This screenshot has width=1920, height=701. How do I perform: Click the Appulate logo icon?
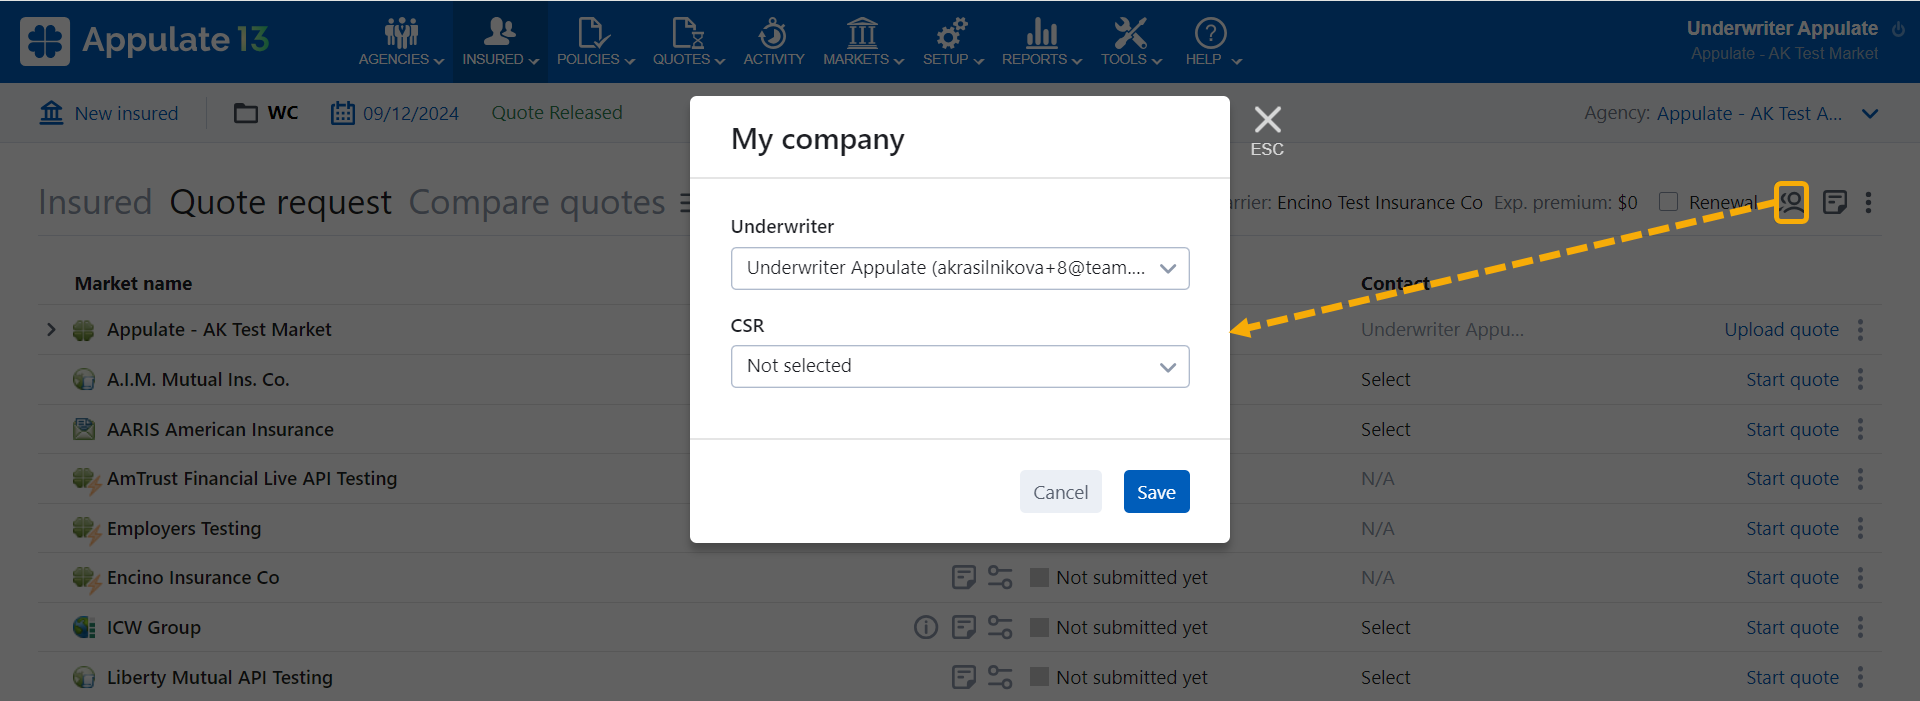click(45, 41)
